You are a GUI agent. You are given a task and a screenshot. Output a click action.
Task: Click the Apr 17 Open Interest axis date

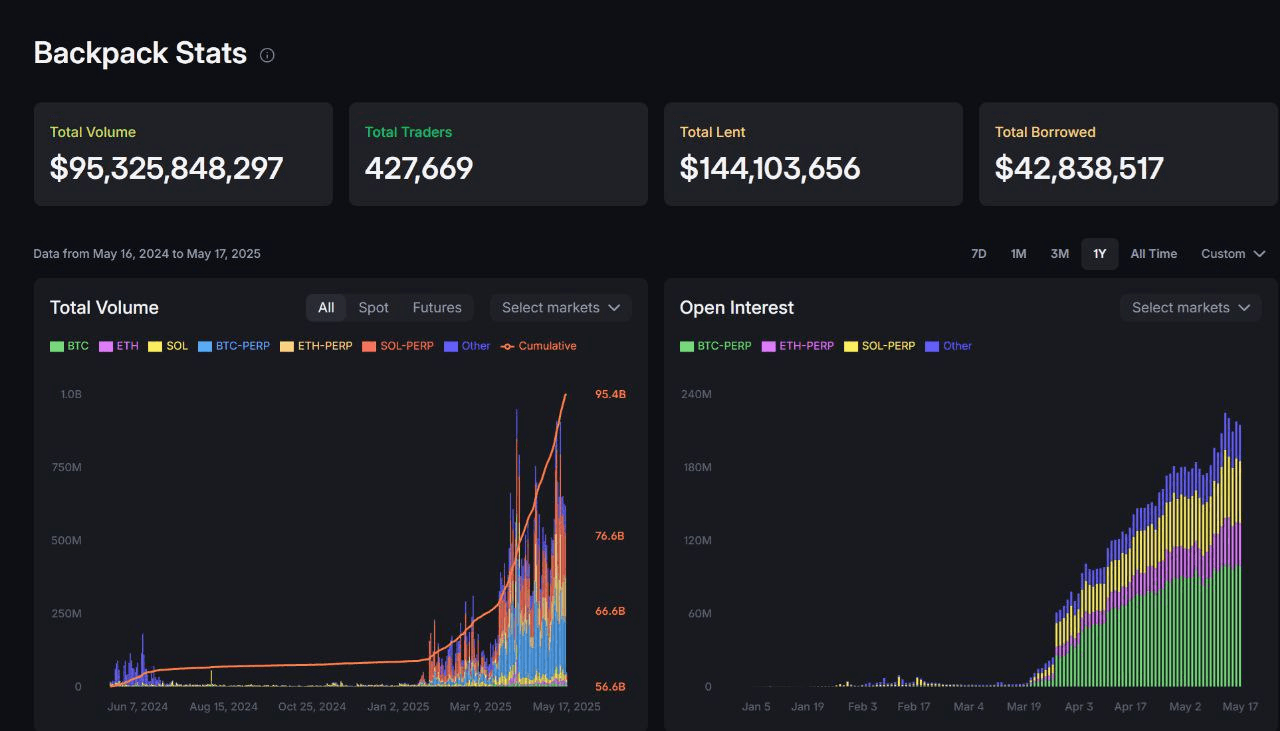coord(1130,707)
